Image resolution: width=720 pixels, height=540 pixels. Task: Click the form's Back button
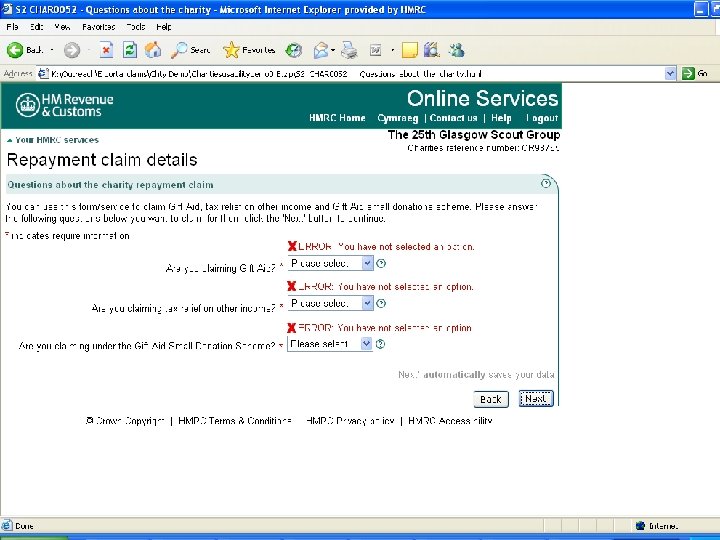(491, 399)
